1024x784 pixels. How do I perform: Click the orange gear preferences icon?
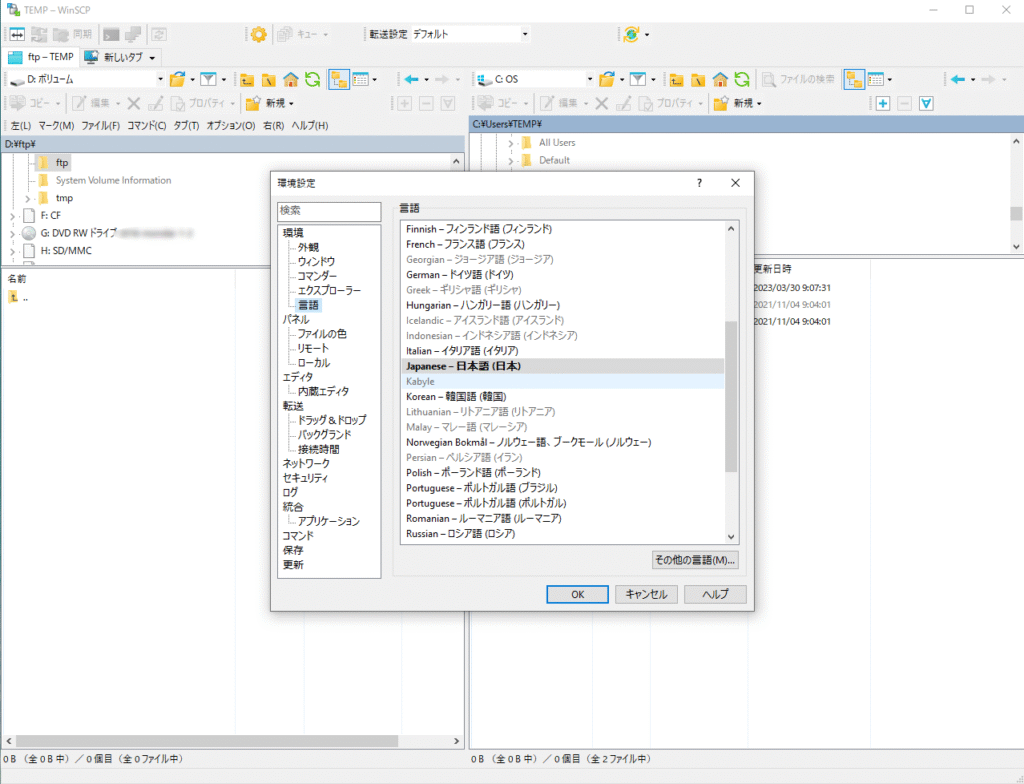click(259, 34)
